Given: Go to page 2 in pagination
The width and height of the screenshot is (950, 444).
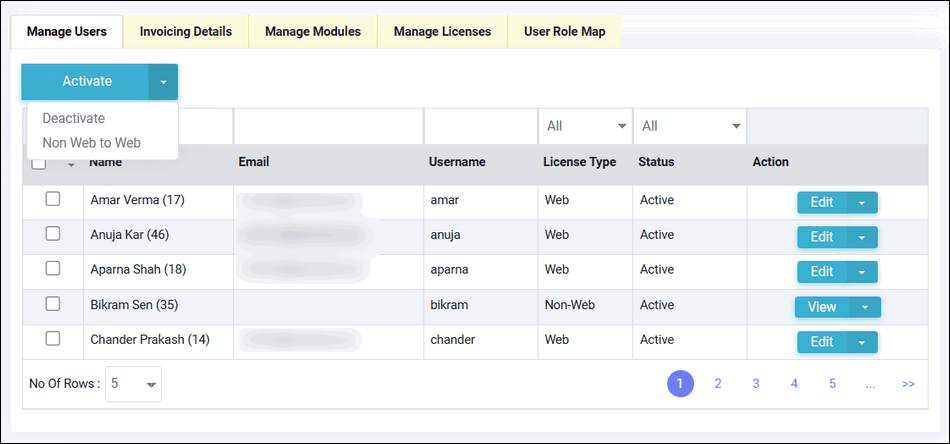Looking at the screenshot, I should pyautogui.click(x=718, y=383).
